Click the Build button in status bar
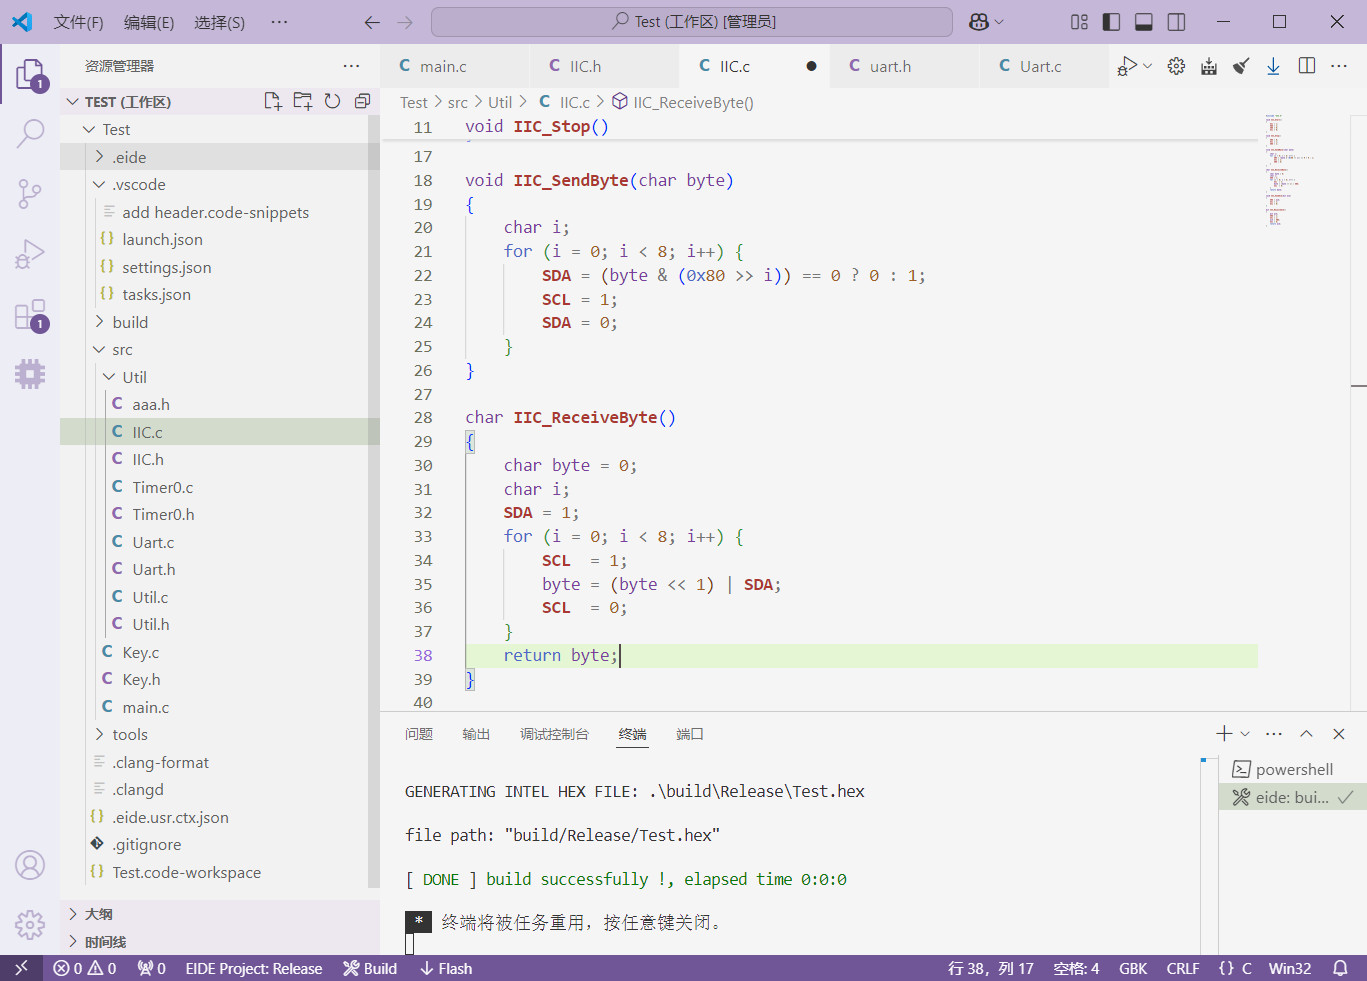 click(x=370, y=968)
